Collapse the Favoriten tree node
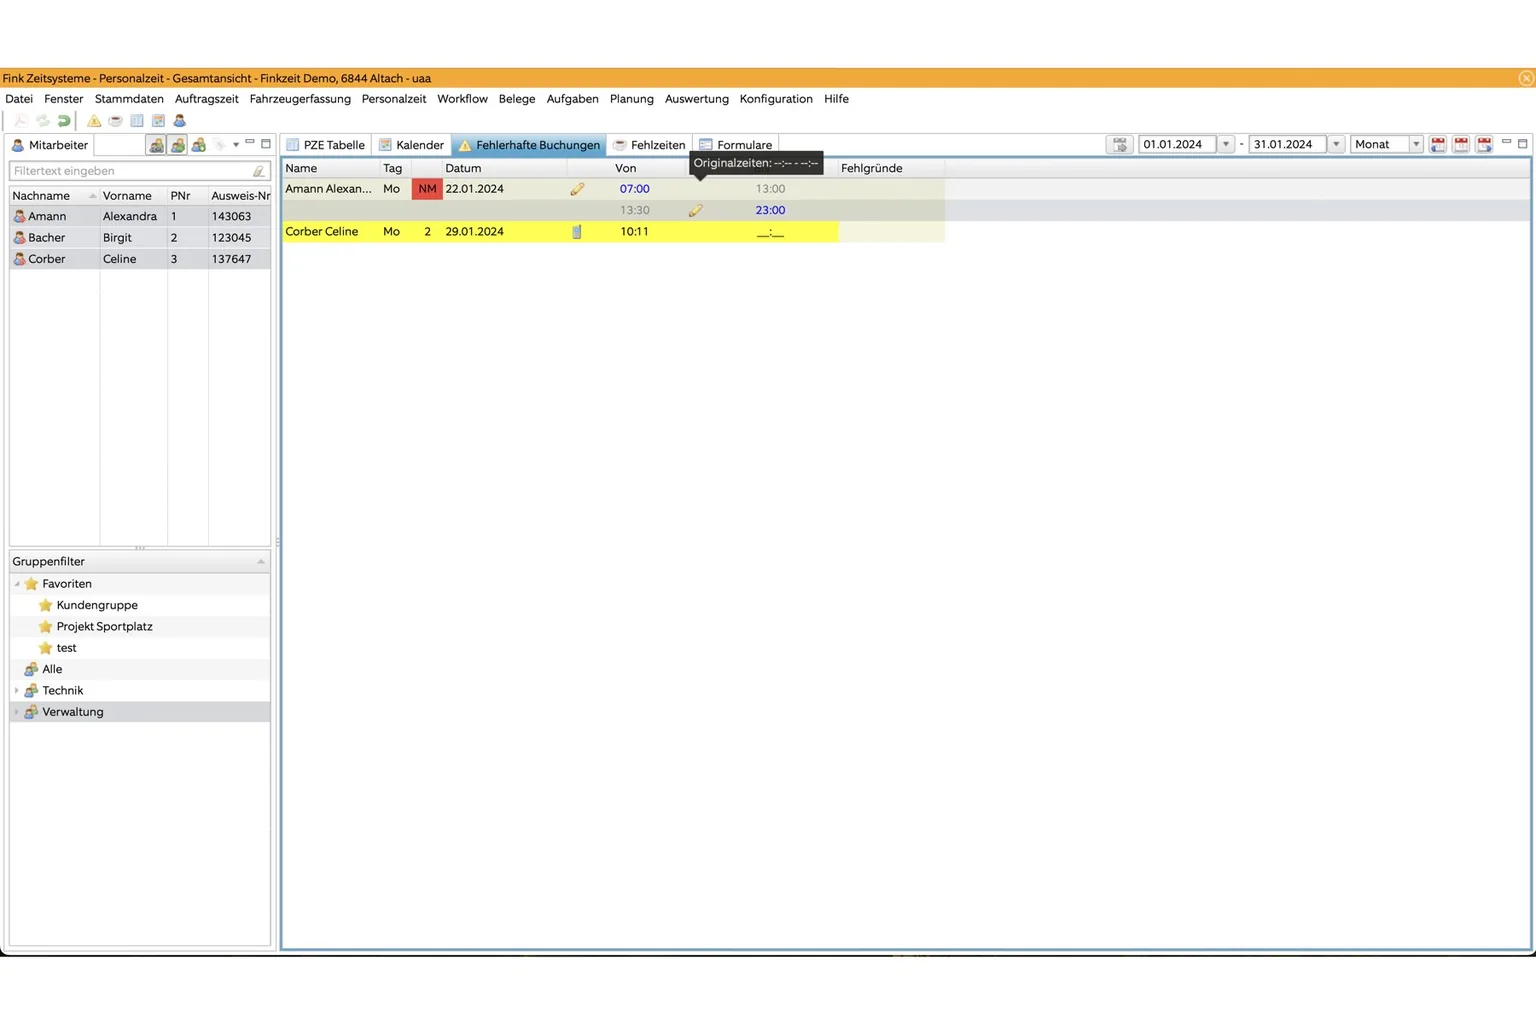Viewport: 1536px width, 1024px height. tap(17, 584)
